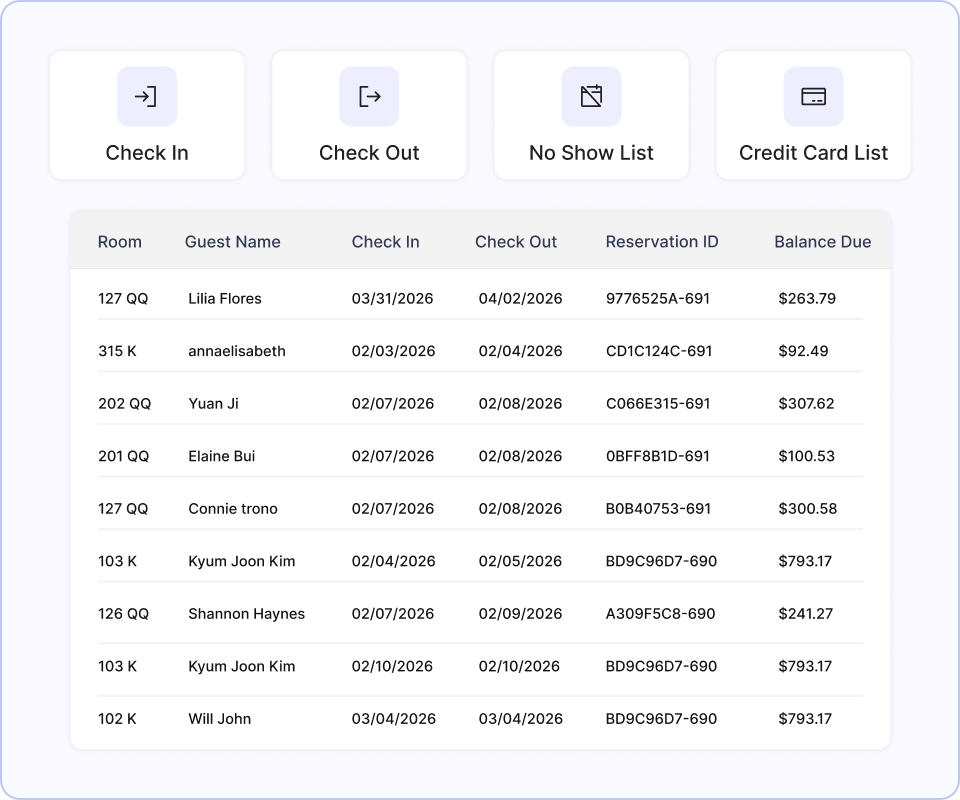Click check-out date 03/04/2026 in Will John row

[520, 719]
